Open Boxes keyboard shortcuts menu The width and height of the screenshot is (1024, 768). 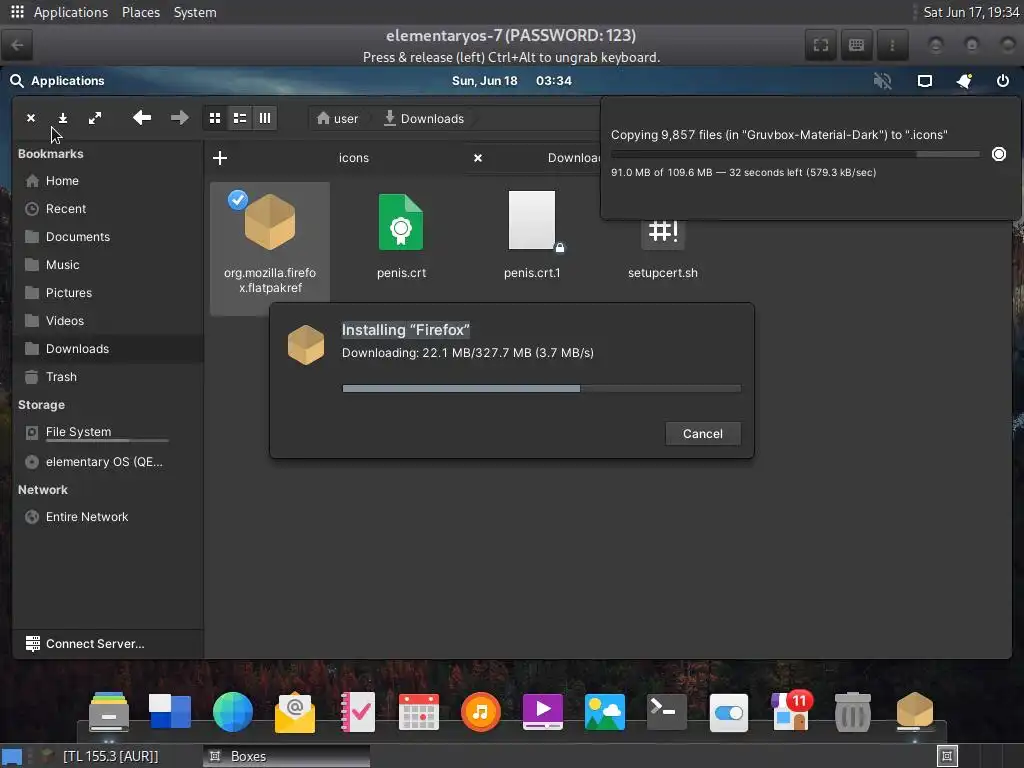(x=856, y=45)
